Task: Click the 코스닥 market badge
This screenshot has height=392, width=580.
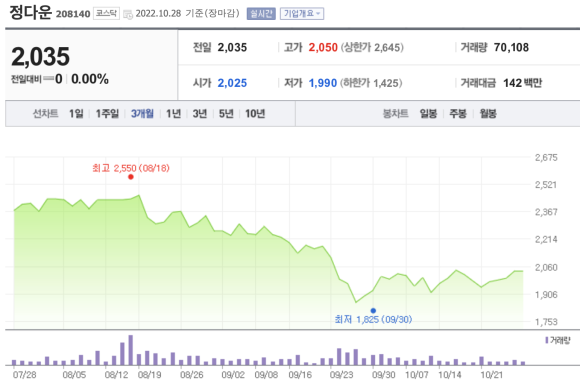Action: 107,14
